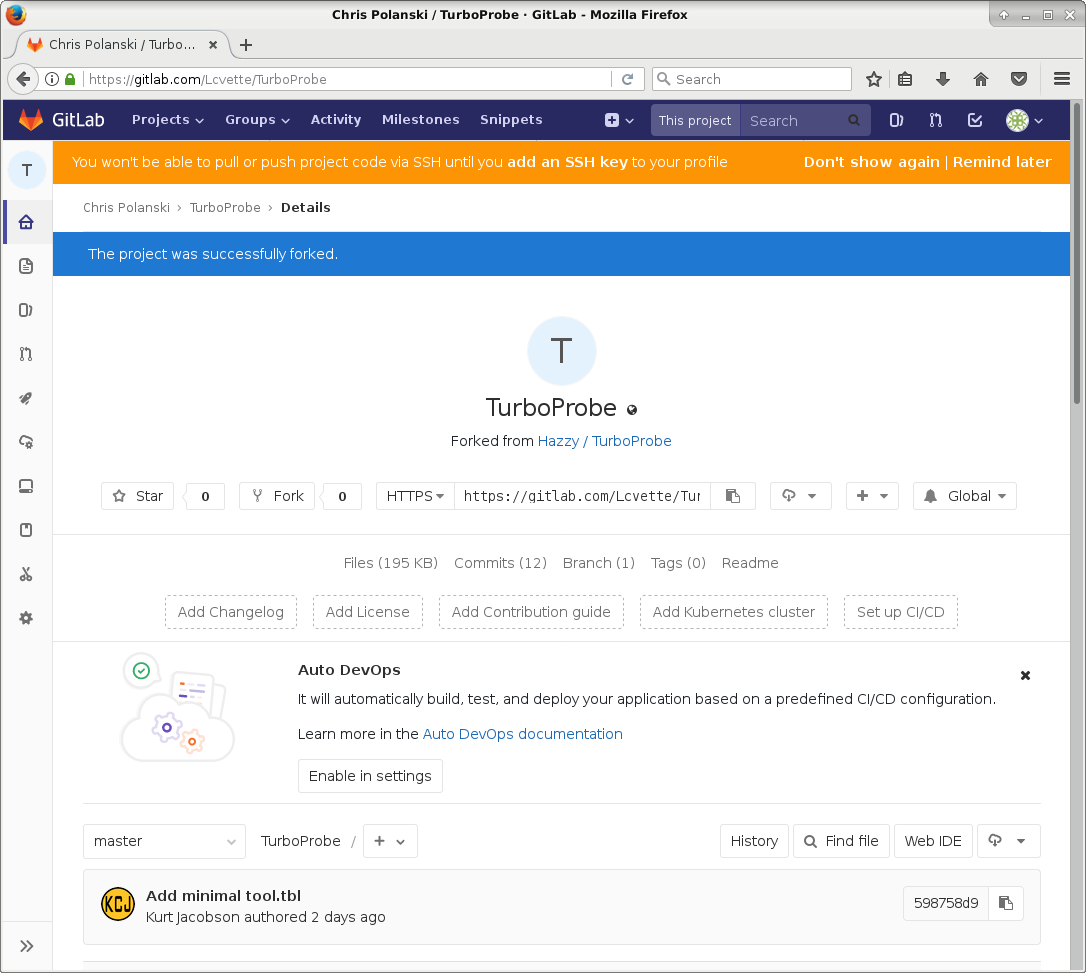This screenshot has height=973, width=1086.
Task: Open Milestones in the top navbar
Action: tap(420, 120)
